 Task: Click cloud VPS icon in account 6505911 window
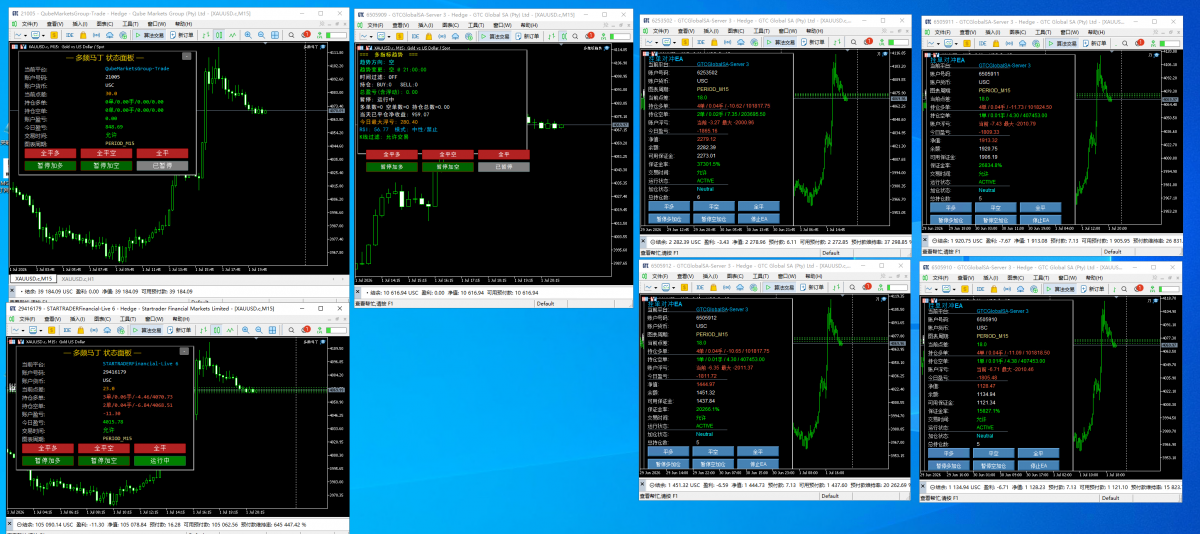(x=1023, y=43)
